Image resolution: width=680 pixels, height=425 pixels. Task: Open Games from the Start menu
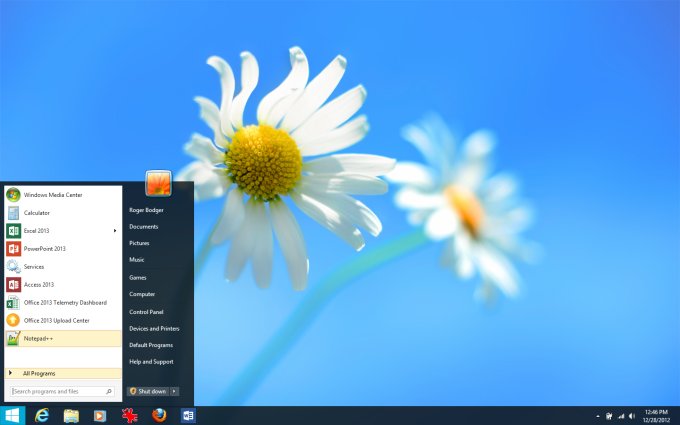tap(137, 278)
